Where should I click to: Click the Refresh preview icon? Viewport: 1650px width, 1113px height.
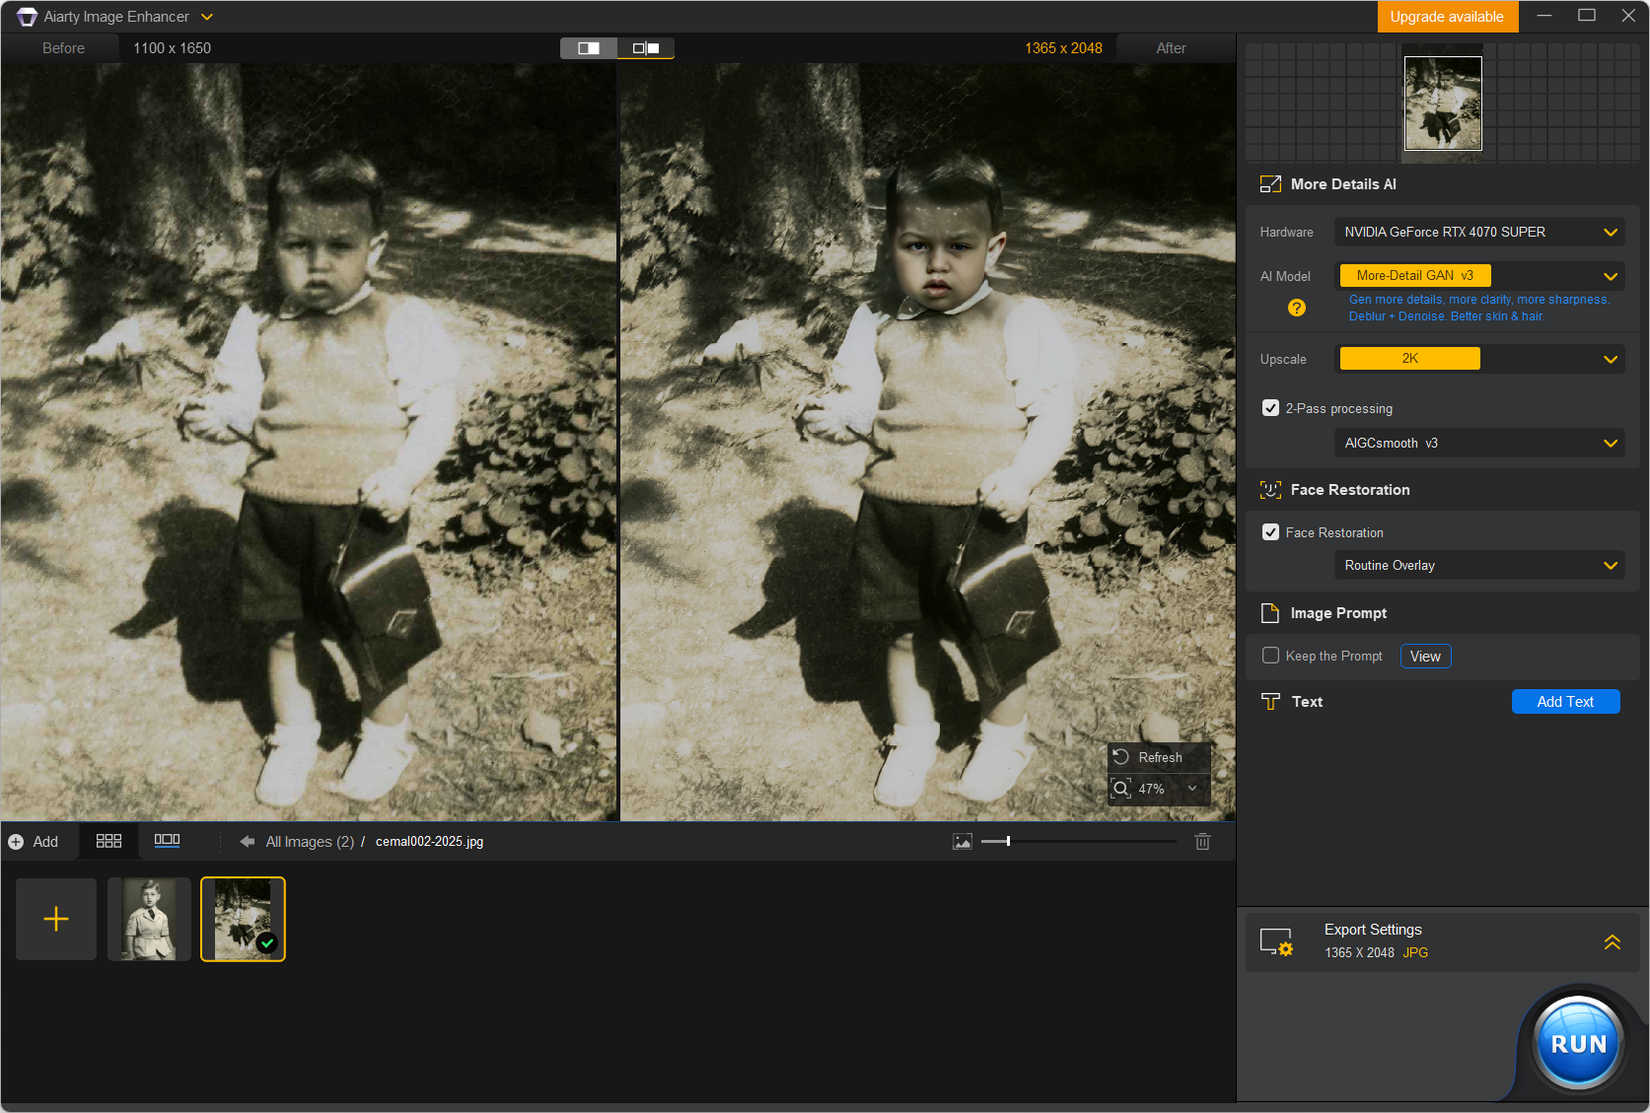point(1121,757)
